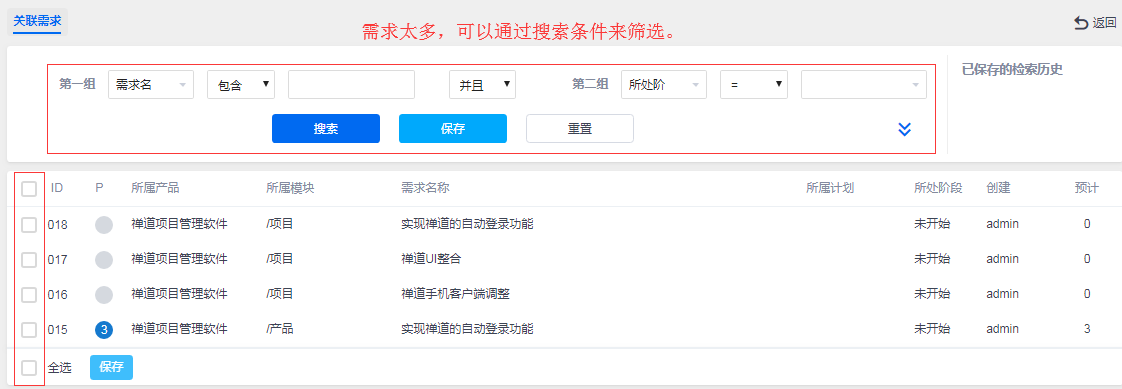Click the 已保存的检索历史 heading
The image size is (1122, 389).
[x=1012, y=69]
